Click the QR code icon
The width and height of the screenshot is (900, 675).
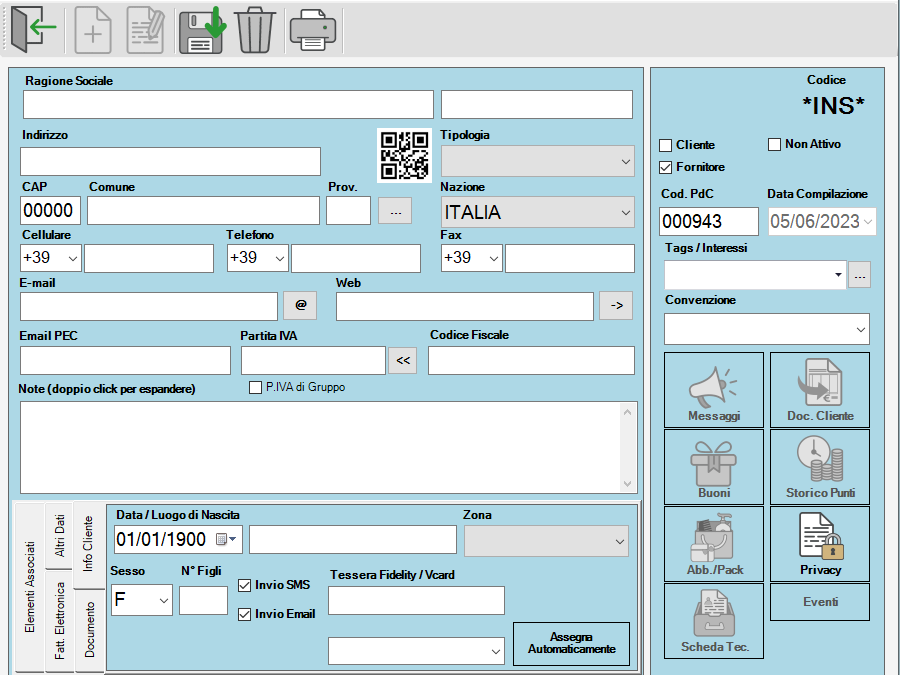[x=404, y=154]
